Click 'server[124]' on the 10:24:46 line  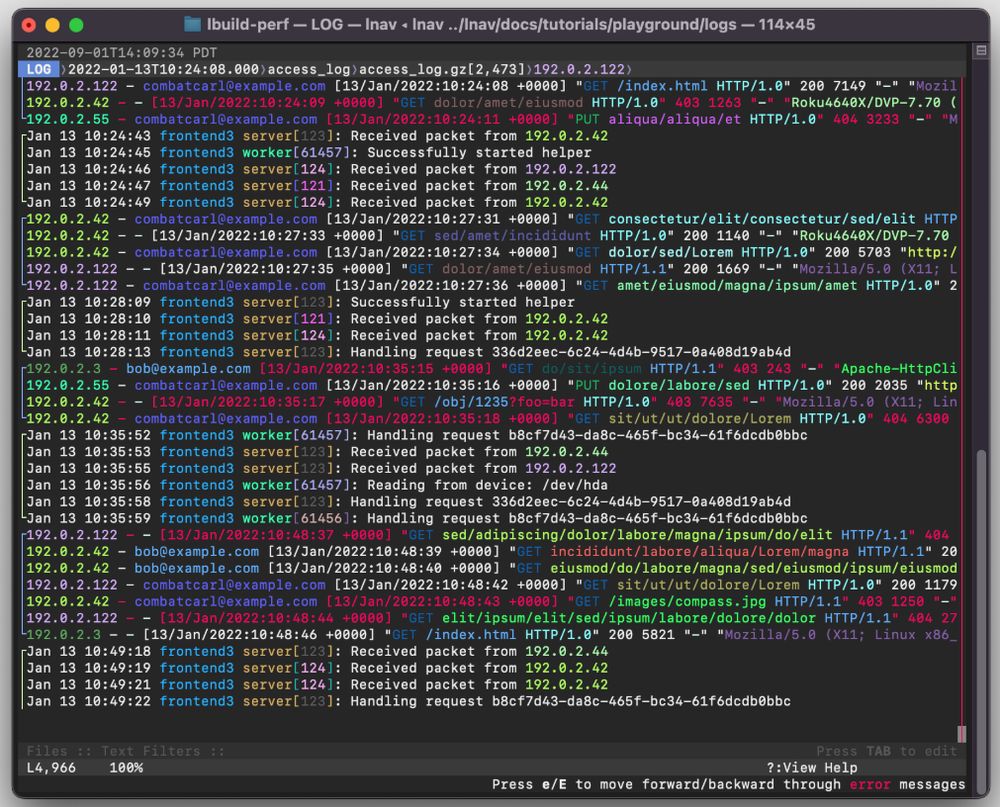[x=288, y=169]
